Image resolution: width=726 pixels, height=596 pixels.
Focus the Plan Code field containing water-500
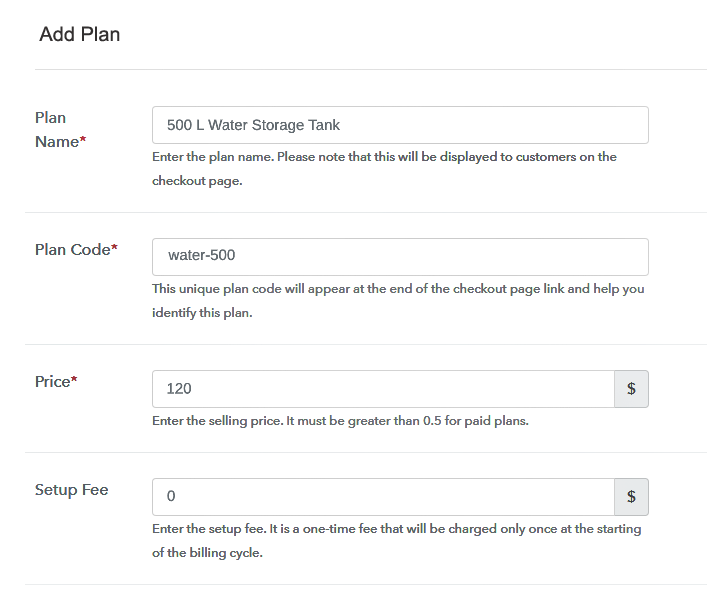pyautogui.click(x=400, y=256)
